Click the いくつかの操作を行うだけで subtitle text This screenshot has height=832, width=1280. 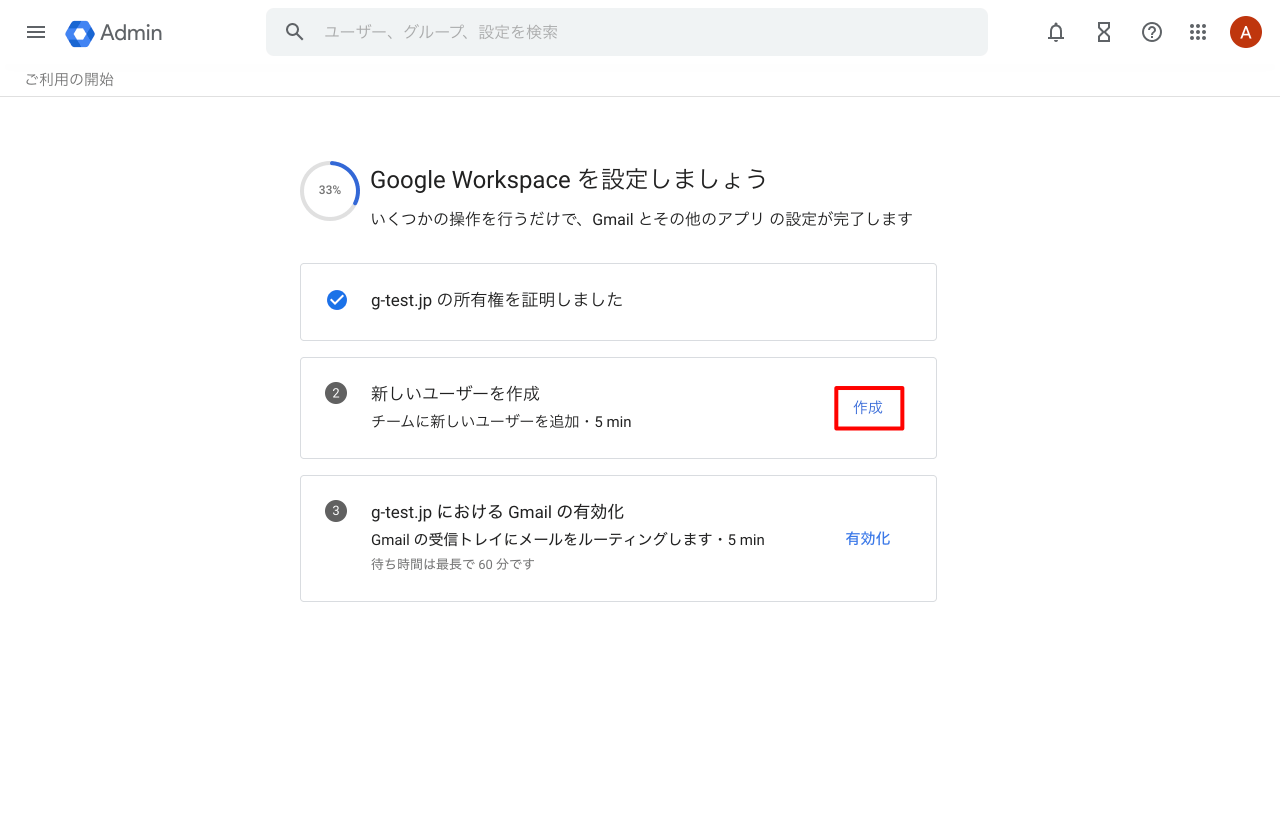(641, 219)
